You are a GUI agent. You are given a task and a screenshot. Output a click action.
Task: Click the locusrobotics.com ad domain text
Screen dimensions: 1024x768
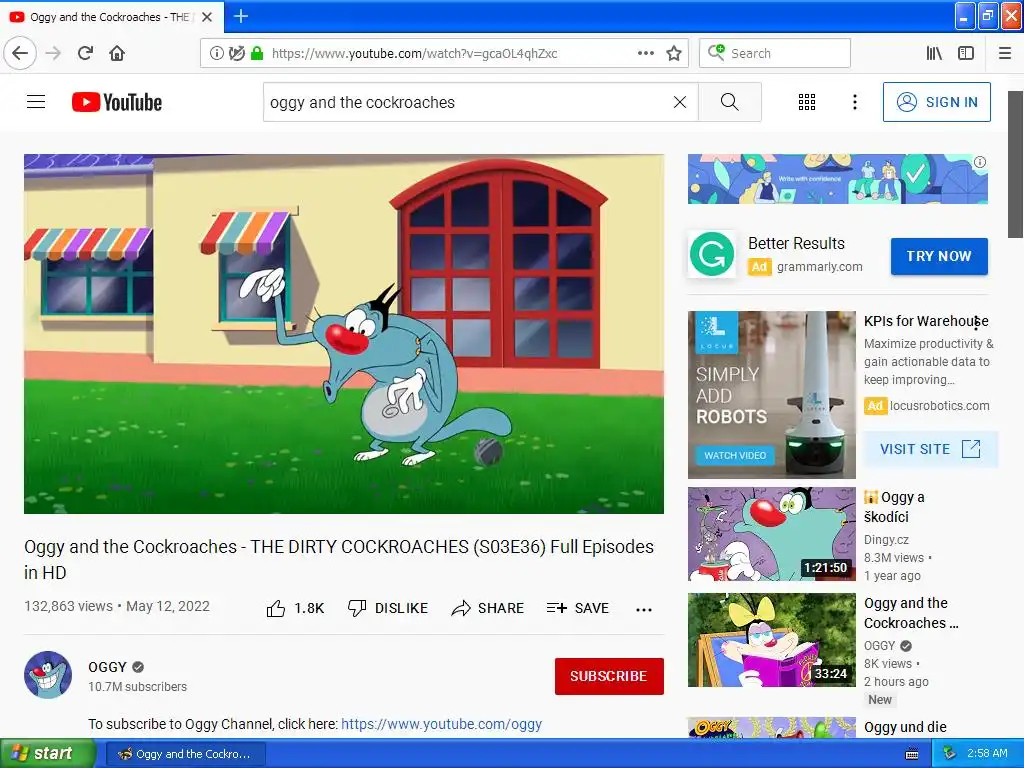click(x=939, y=406)
